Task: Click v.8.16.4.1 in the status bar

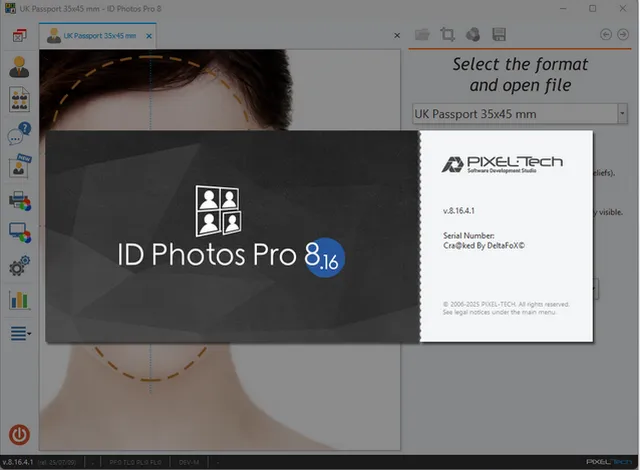Action: click(18, 462)
